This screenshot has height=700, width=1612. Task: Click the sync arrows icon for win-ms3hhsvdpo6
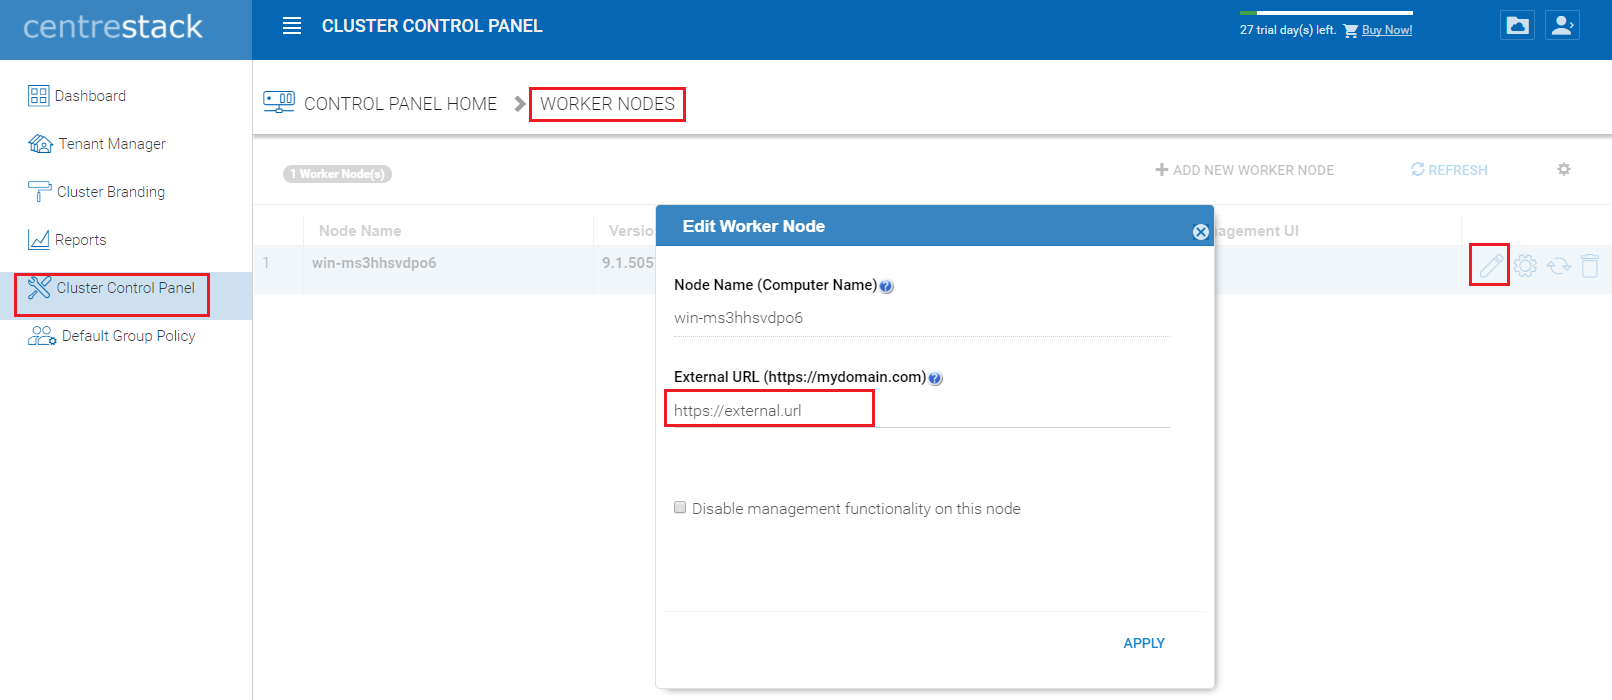pos(1558,266)
